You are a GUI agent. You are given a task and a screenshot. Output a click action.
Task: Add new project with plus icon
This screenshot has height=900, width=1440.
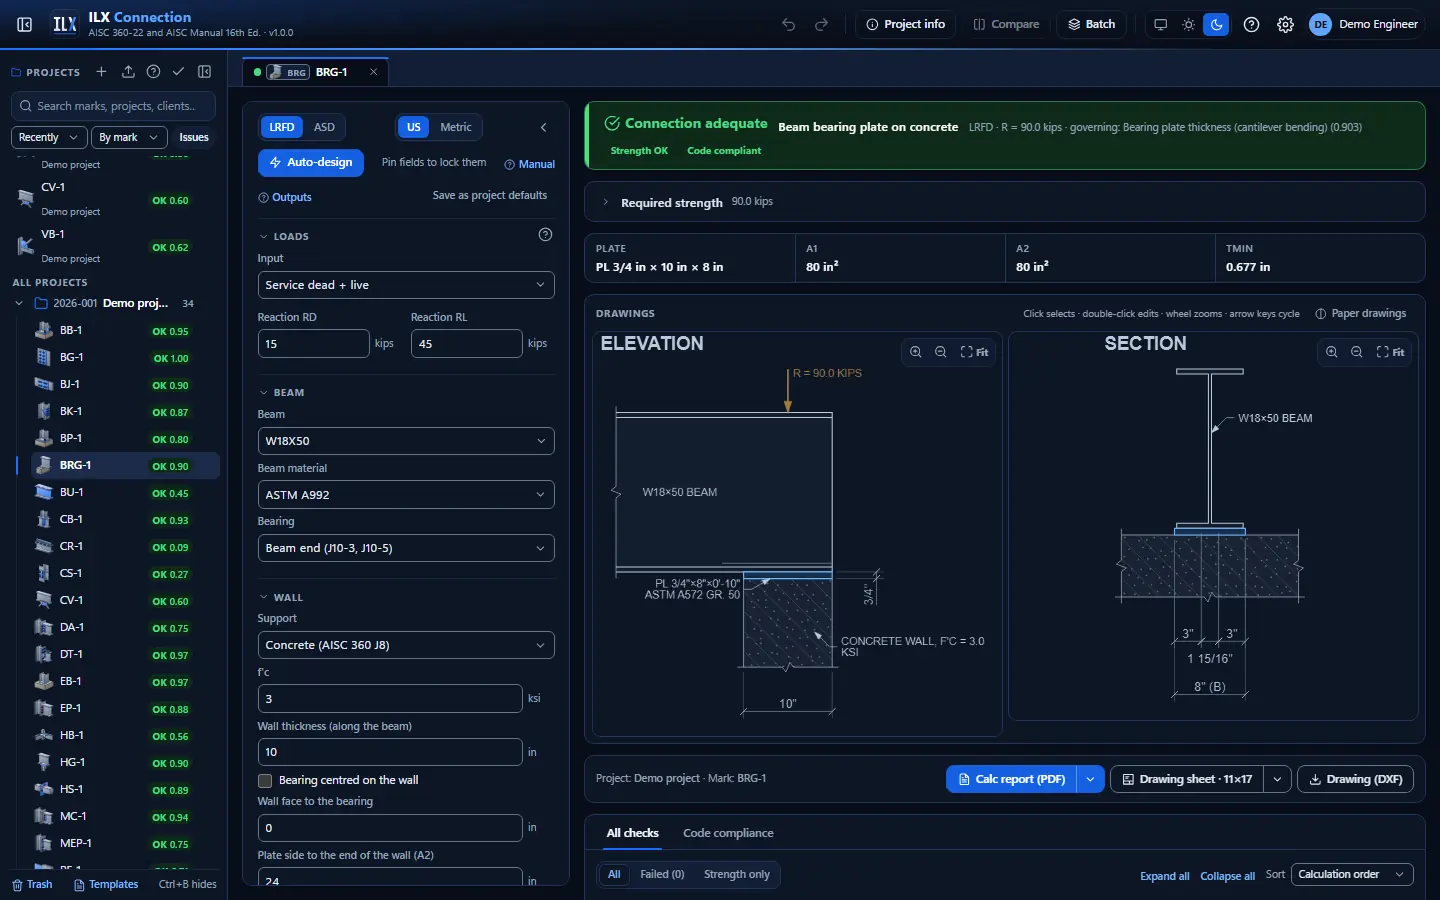(101, 72)
